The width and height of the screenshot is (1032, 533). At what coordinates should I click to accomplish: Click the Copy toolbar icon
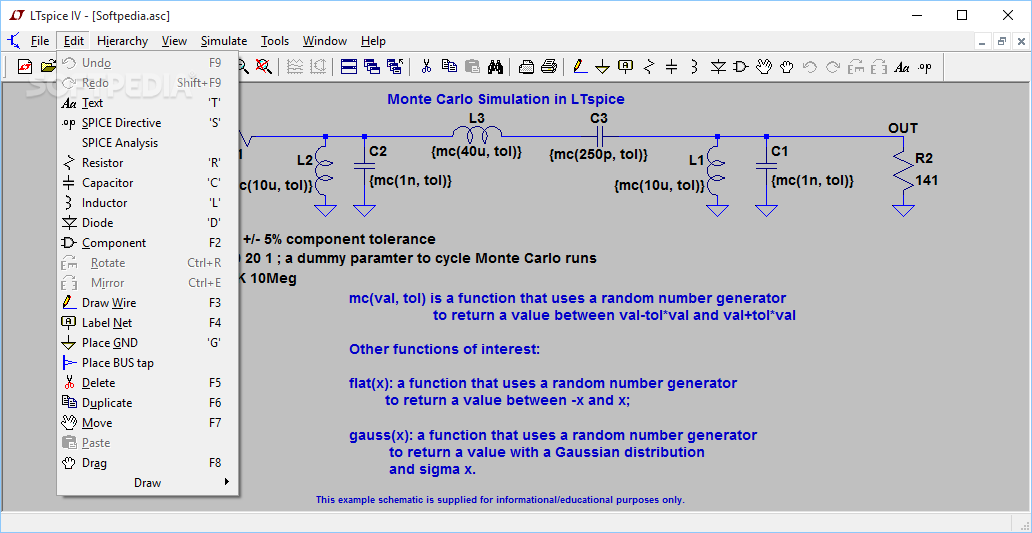click(450, 66)
